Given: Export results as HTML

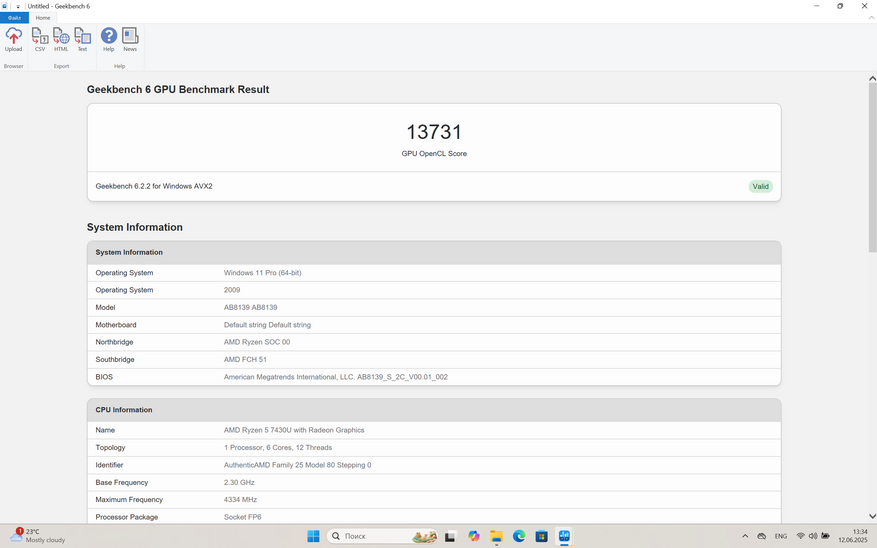Looking at the screenshot, I should tap(61, 40).
